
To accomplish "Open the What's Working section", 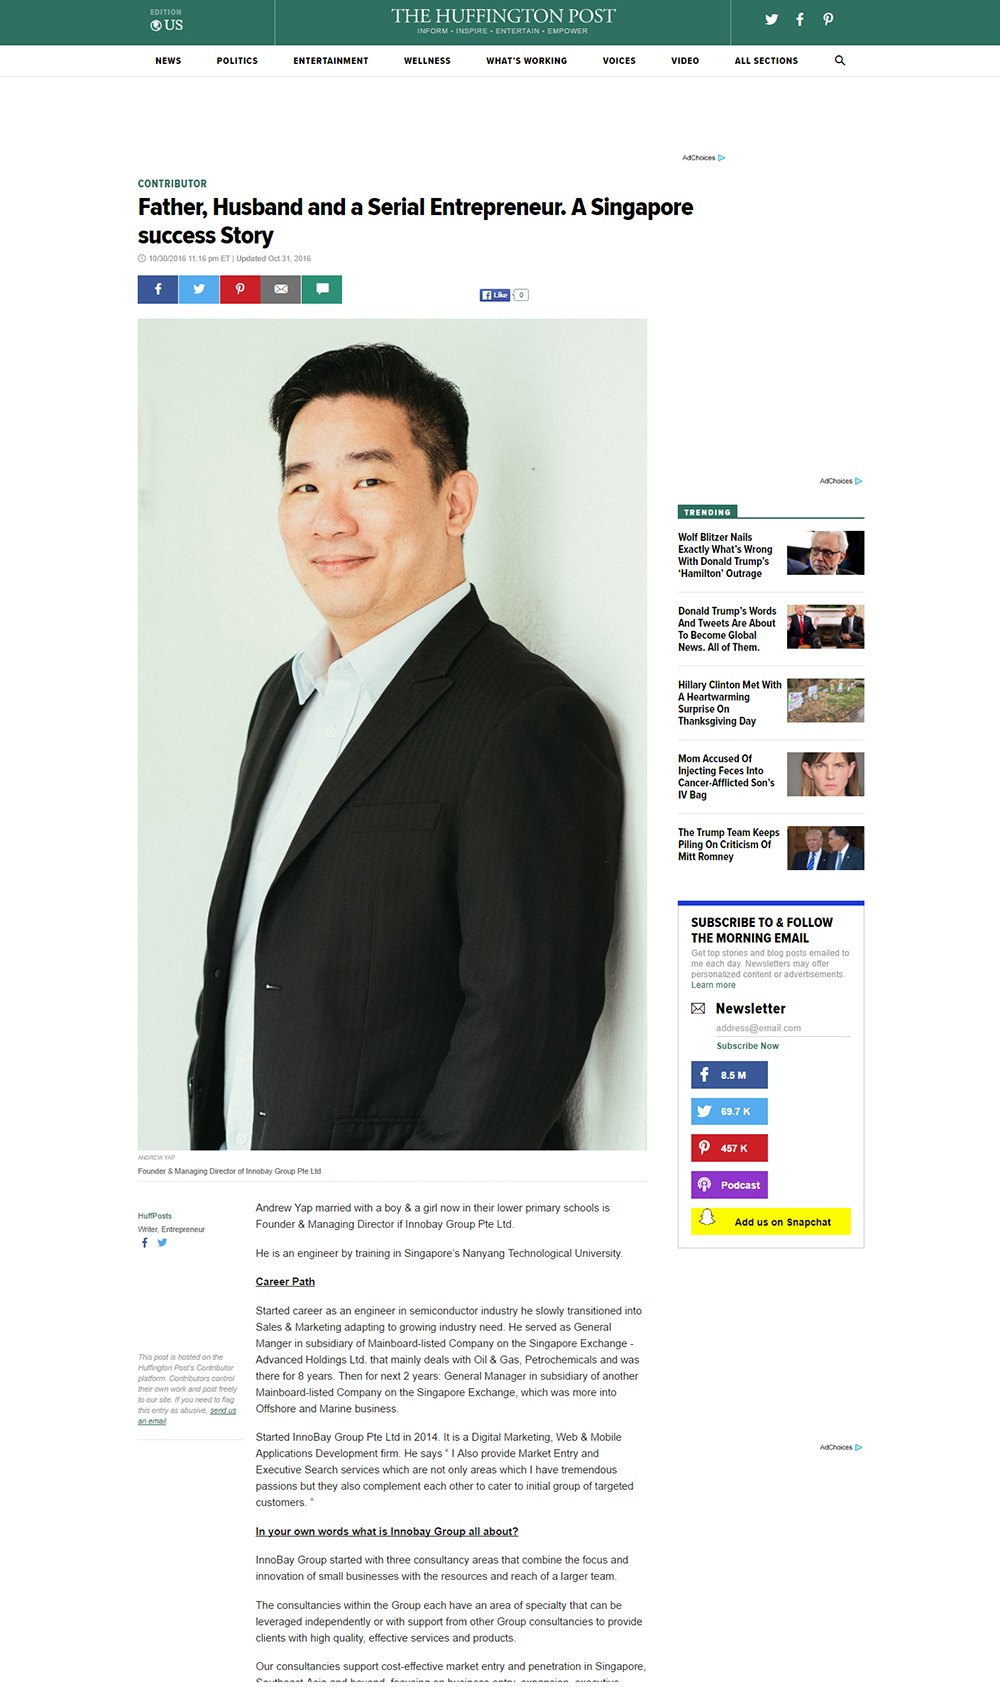I will pyautogui.click(x=526, y=61).
